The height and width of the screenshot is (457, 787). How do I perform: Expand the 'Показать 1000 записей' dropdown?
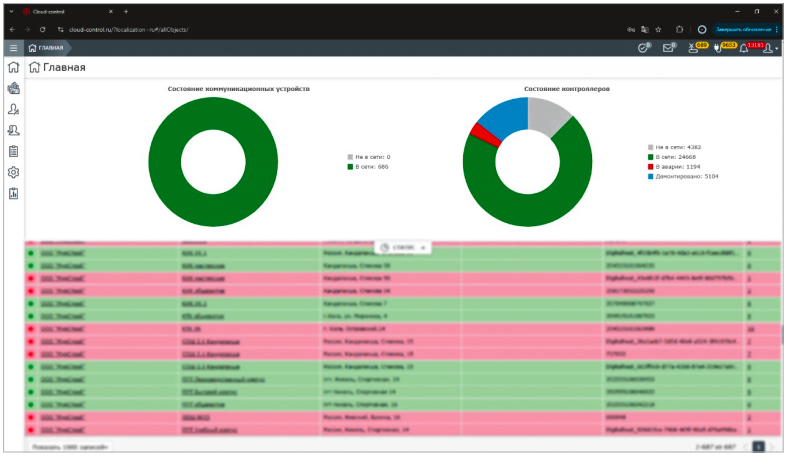point(69,446)
